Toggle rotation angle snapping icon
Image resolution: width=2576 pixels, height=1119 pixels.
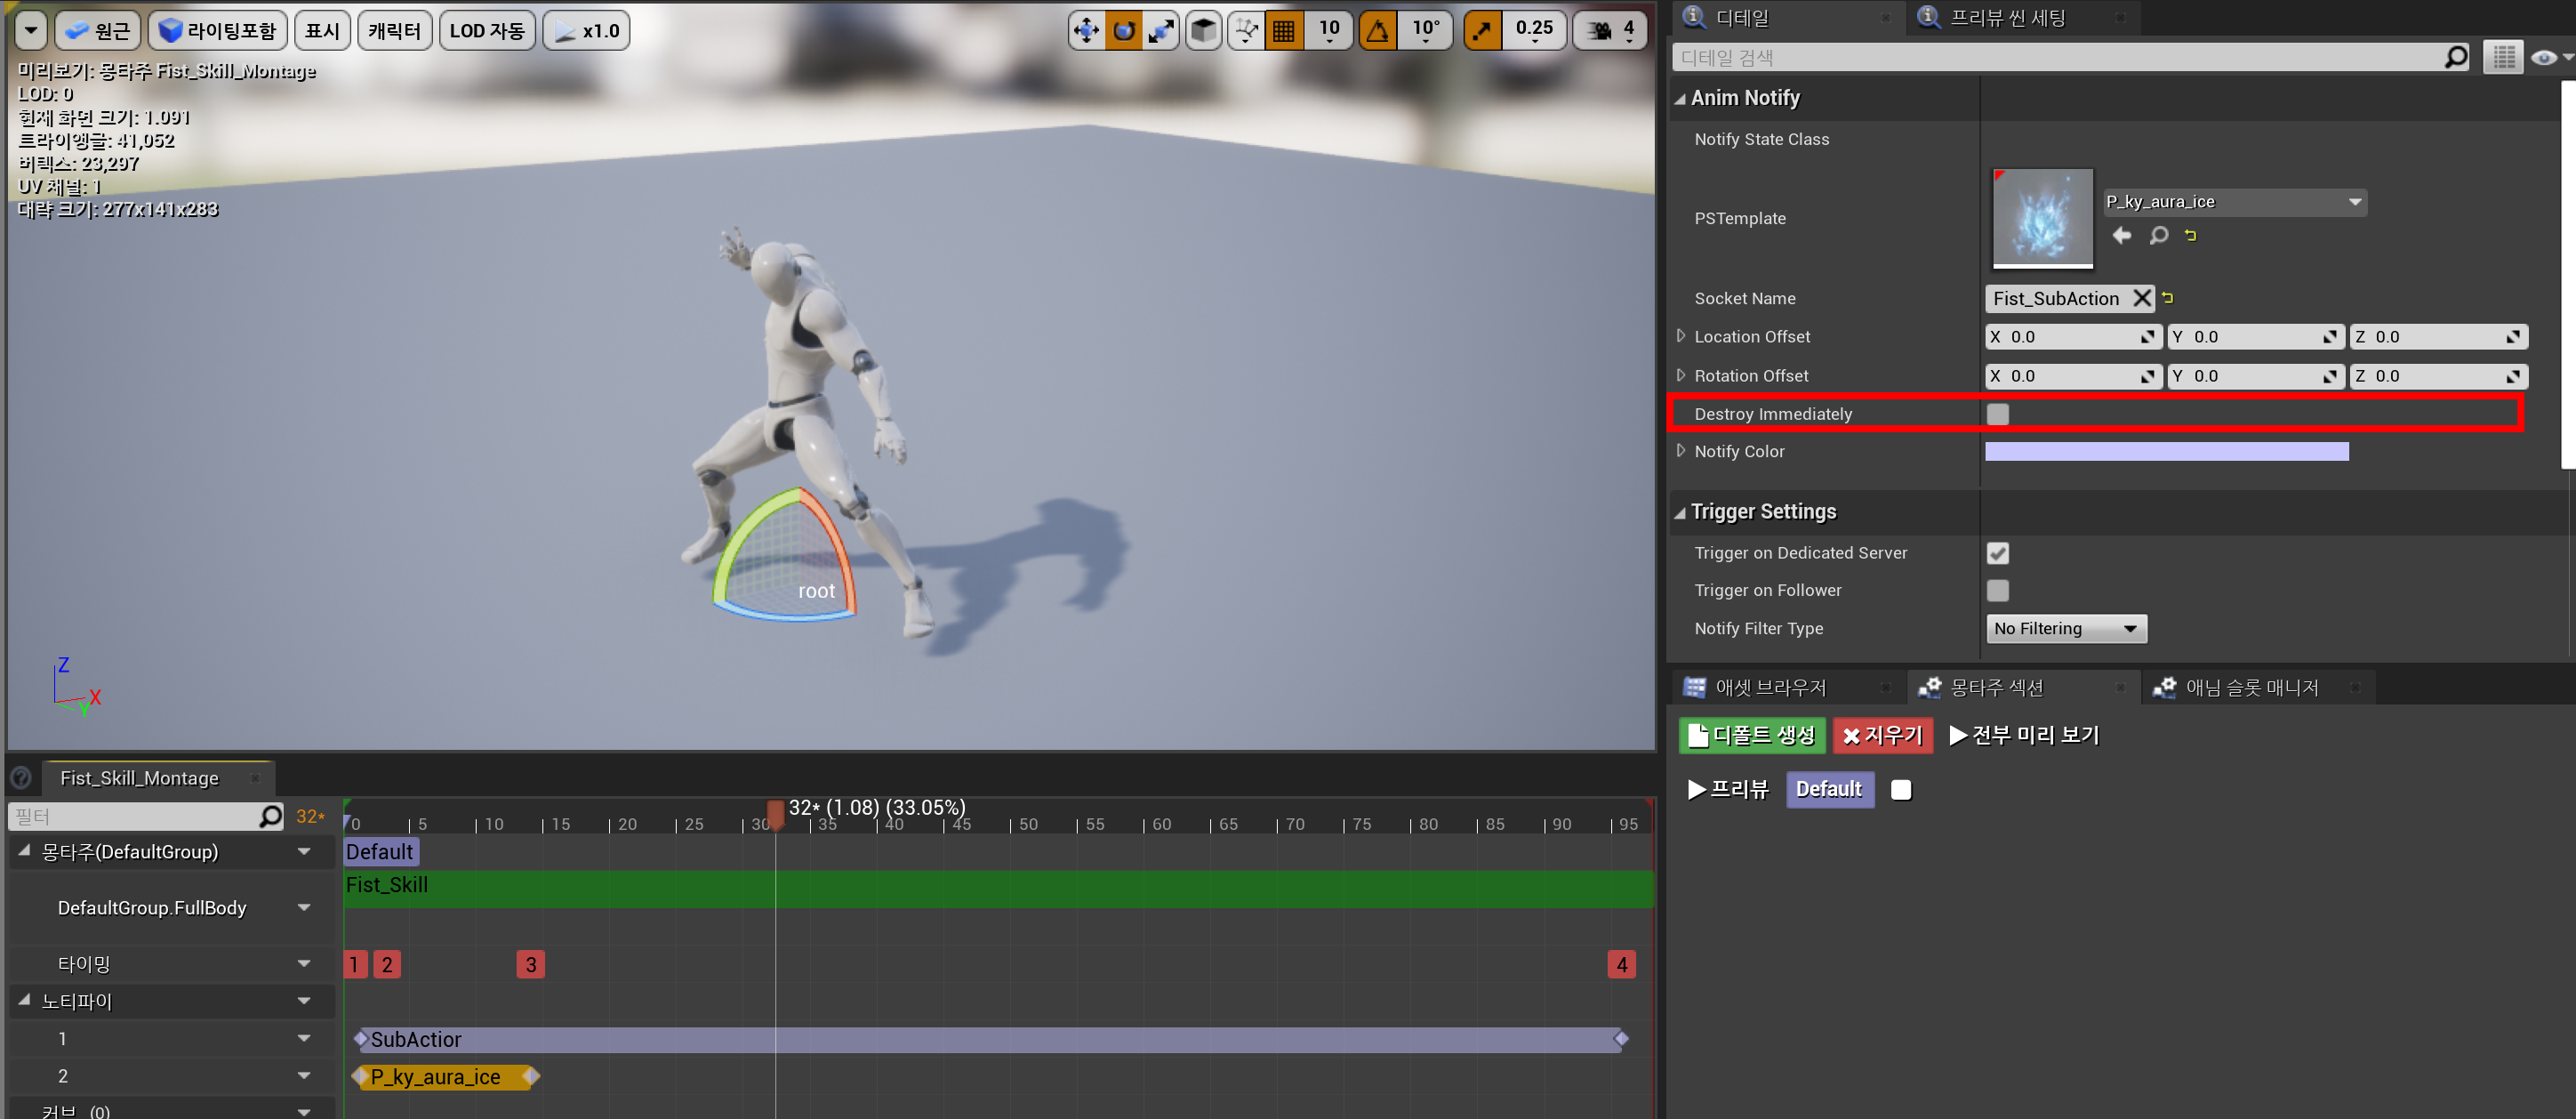pos(1378,31)
